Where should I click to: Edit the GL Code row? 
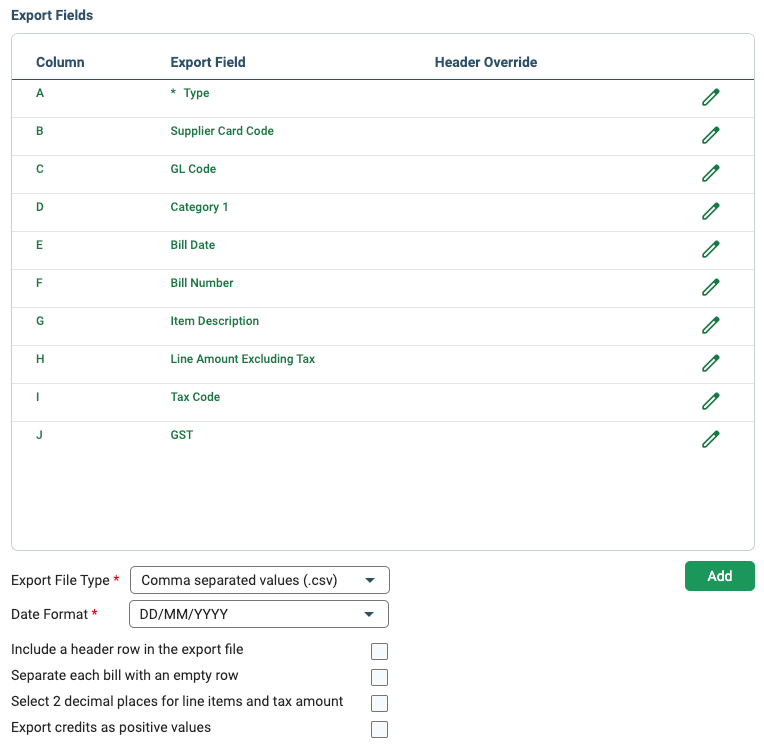pyautogui.click(x=710, y=173)
